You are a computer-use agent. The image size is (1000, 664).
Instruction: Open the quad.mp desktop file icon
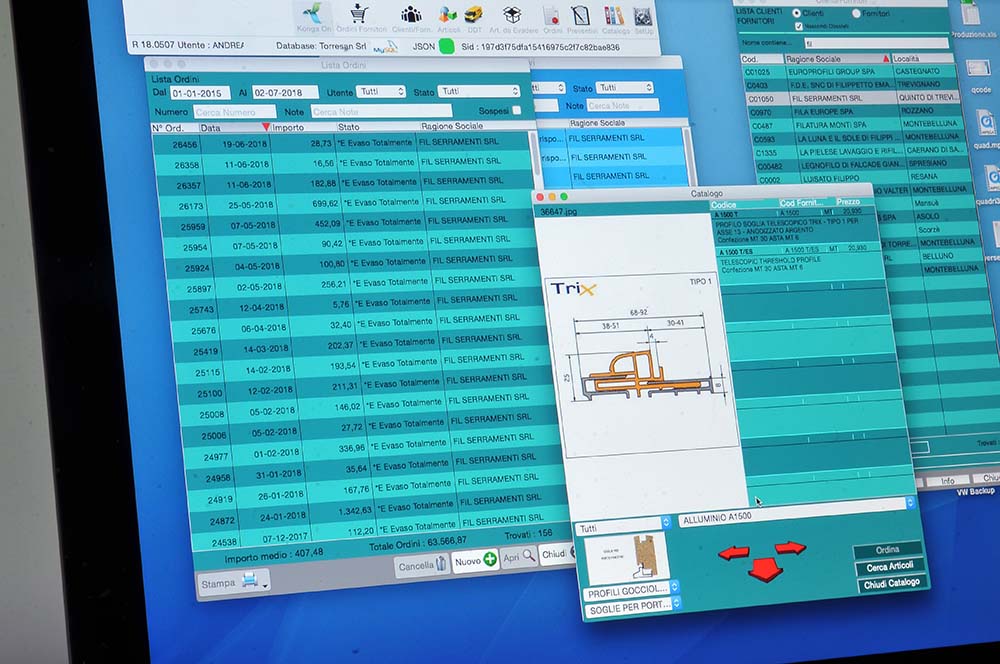coord(987,128)
